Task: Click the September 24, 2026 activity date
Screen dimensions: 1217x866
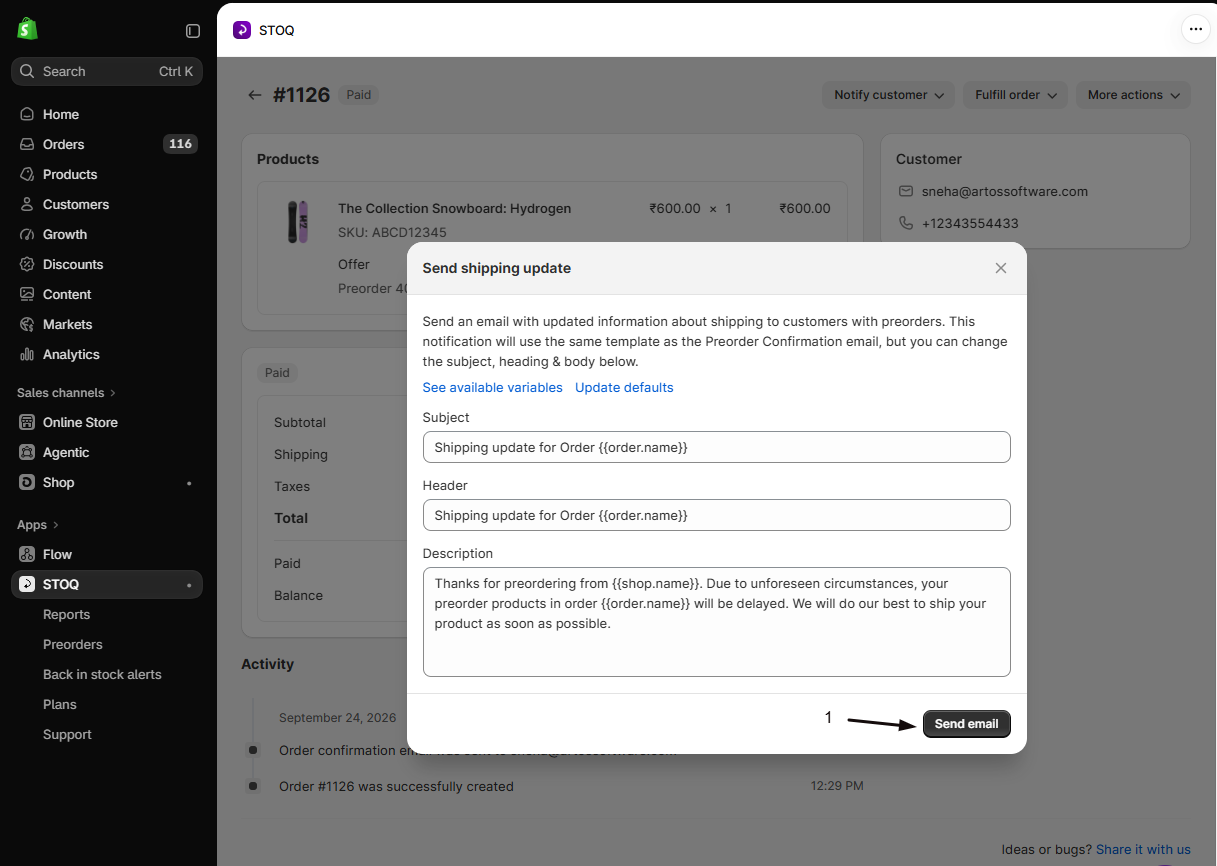Action: click(338, 717)
